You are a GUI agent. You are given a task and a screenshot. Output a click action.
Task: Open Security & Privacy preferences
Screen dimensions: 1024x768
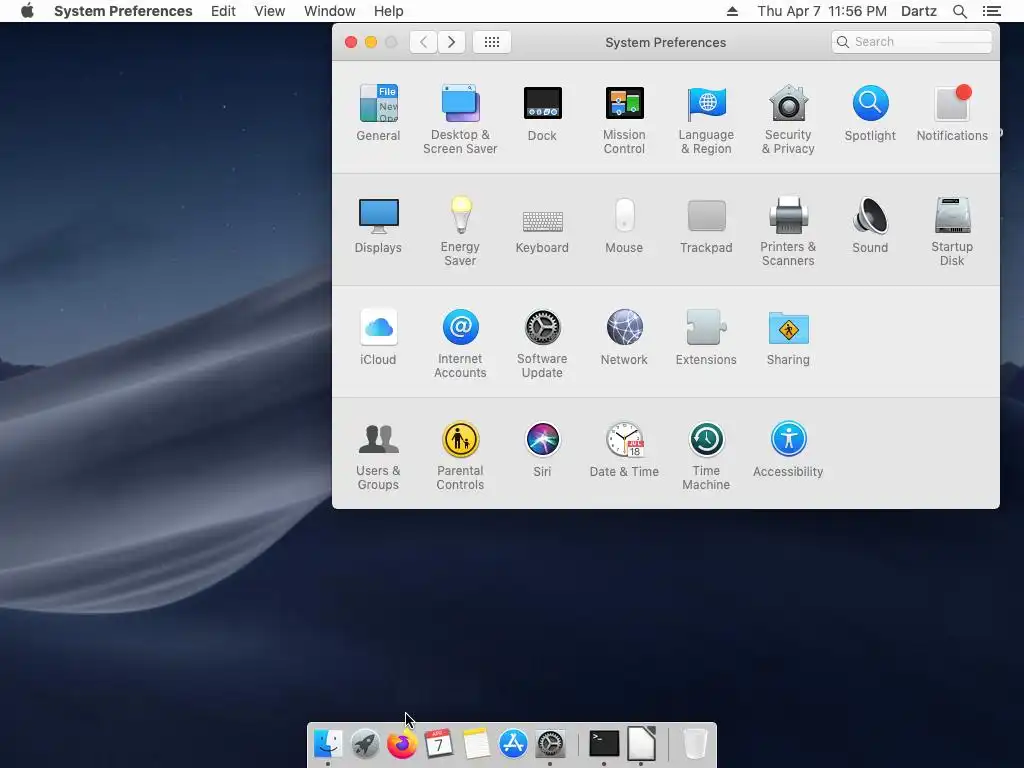[788, 119]
